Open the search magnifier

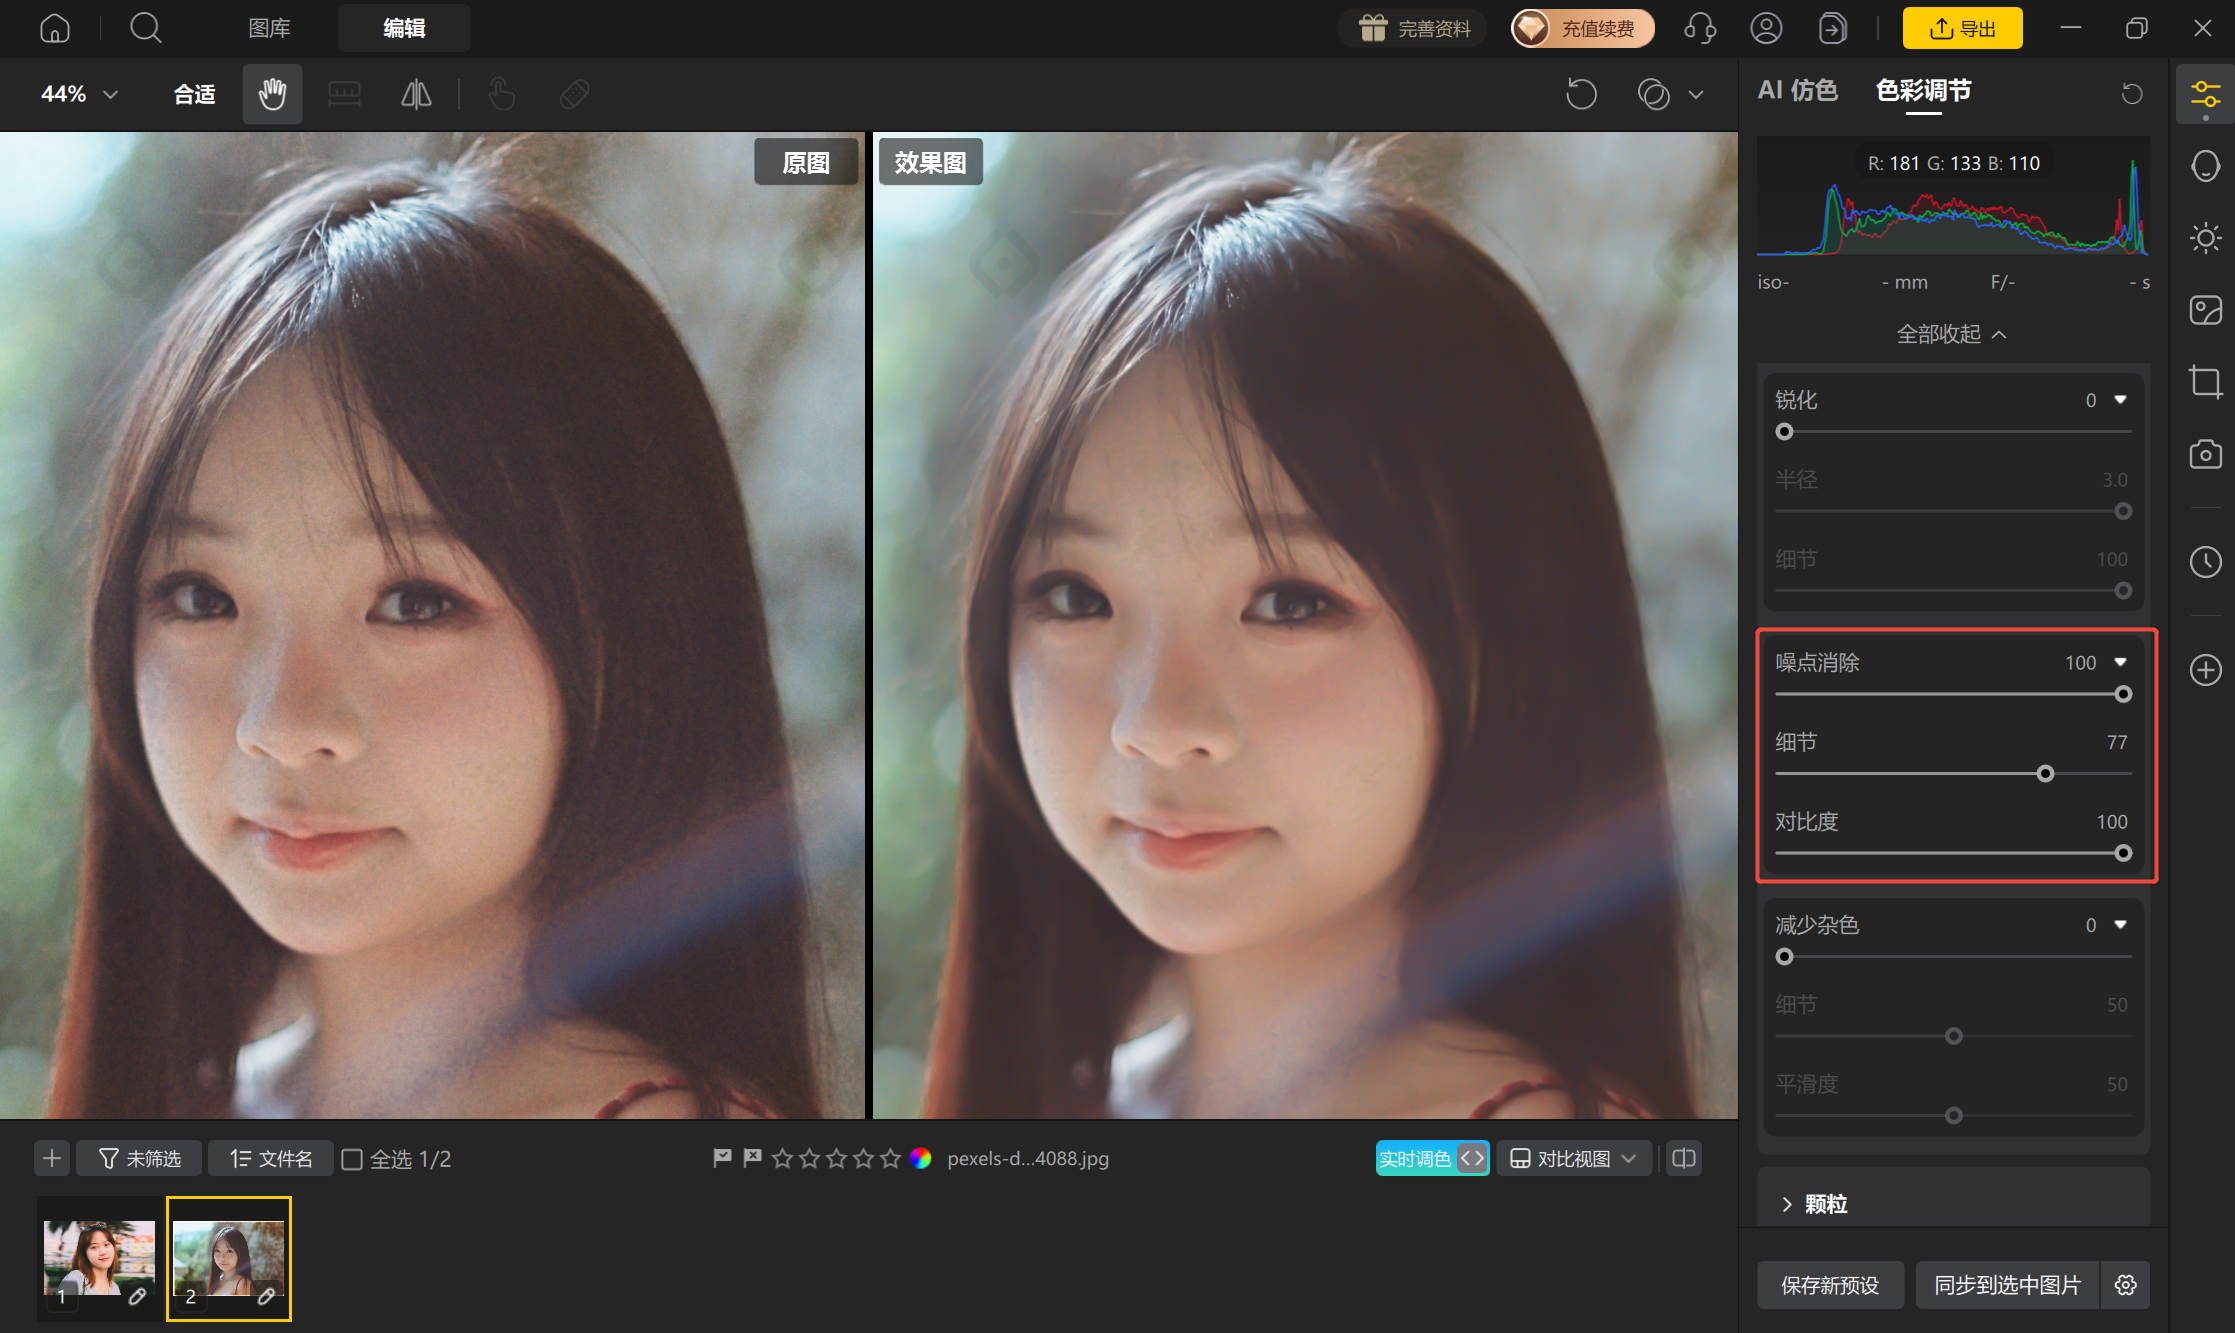(x=146, y=28)
